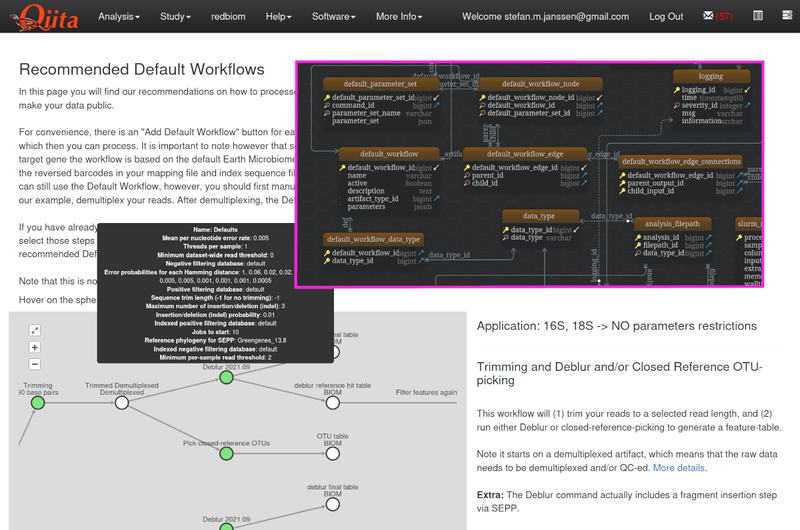This screenshot has width=800, height=530.
Task: Click the data_type table header in schema
Action: coord(540,216)
